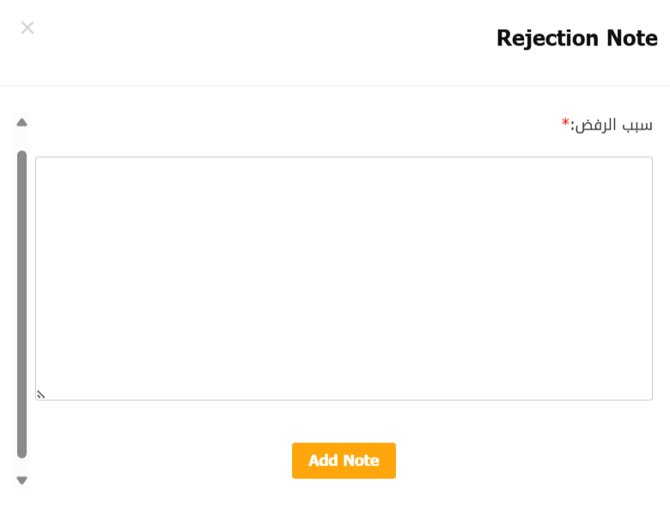
Task: Dismiss the dialog with the X icon
Action: [x=28, y=28]
